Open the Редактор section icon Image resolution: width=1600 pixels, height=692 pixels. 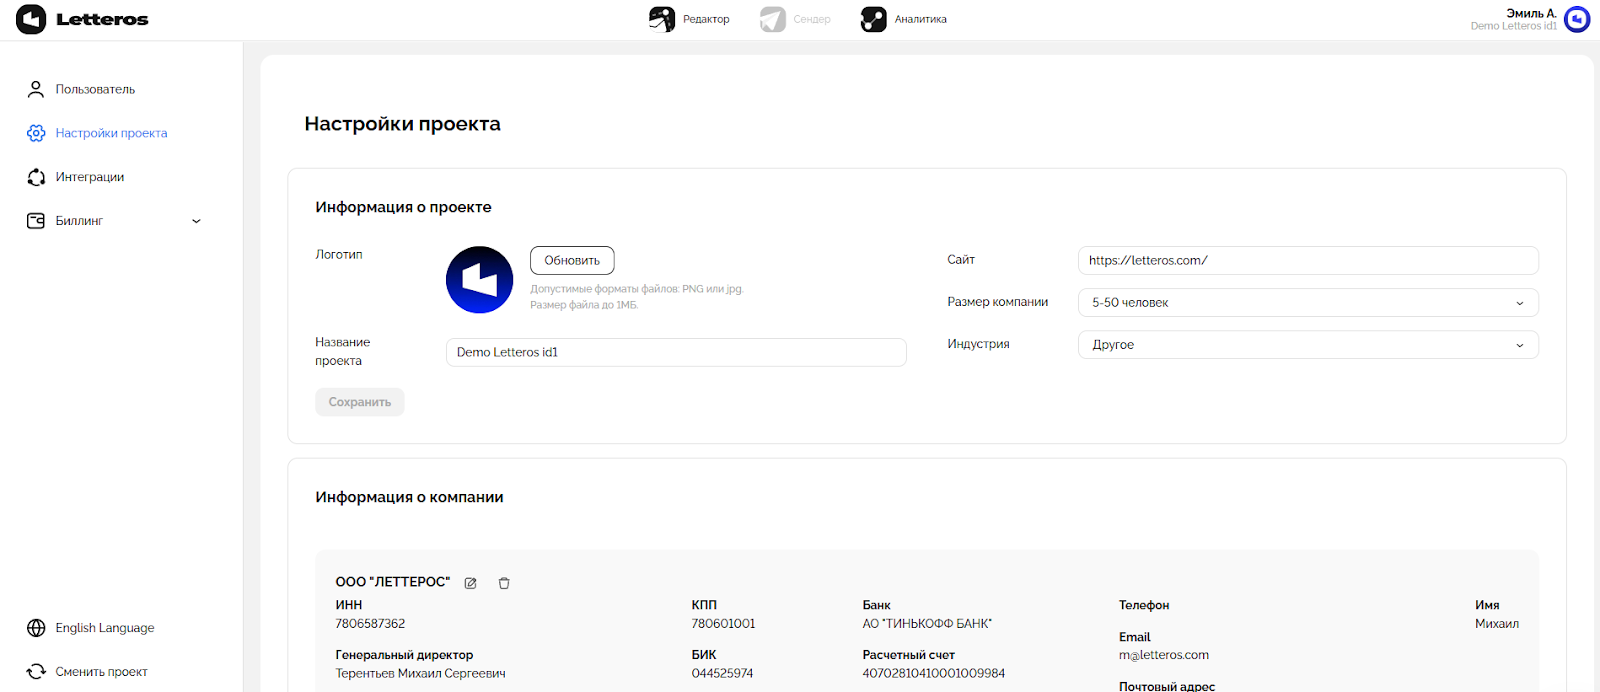(x=662, y=19)
